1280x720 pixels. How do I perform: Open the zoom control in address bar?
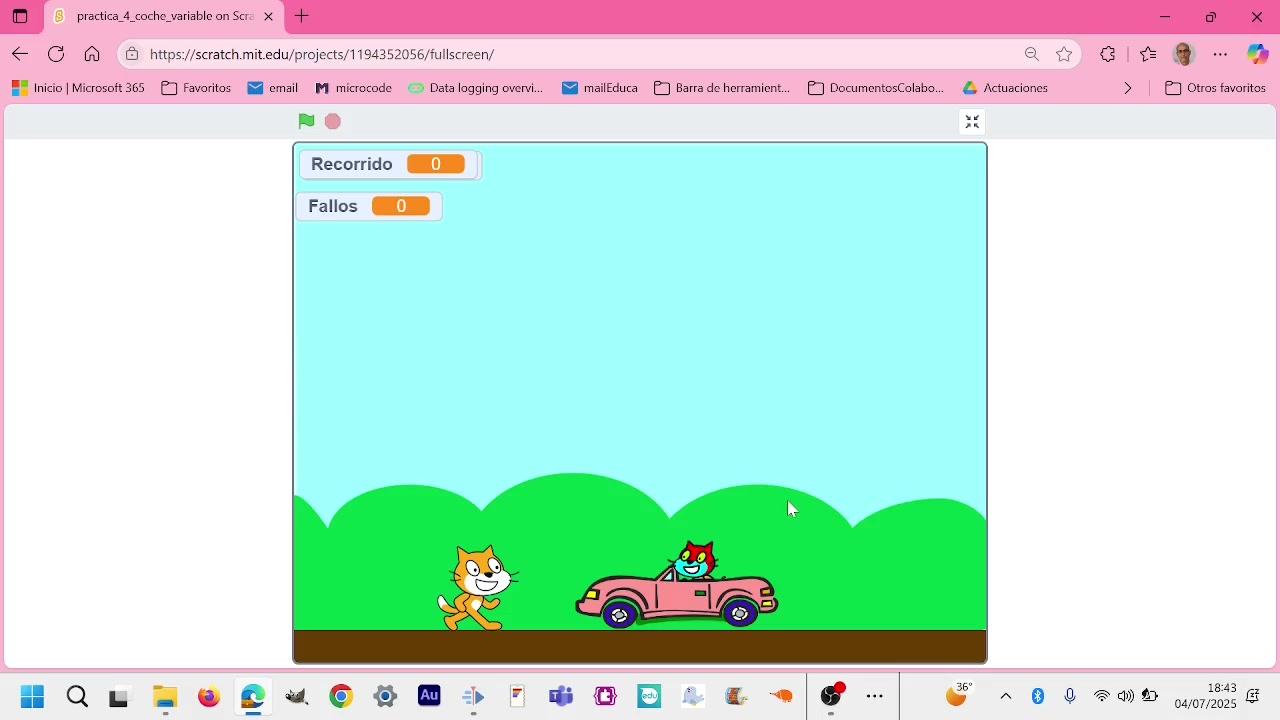pyautogui.click(x=1032, y=54)
